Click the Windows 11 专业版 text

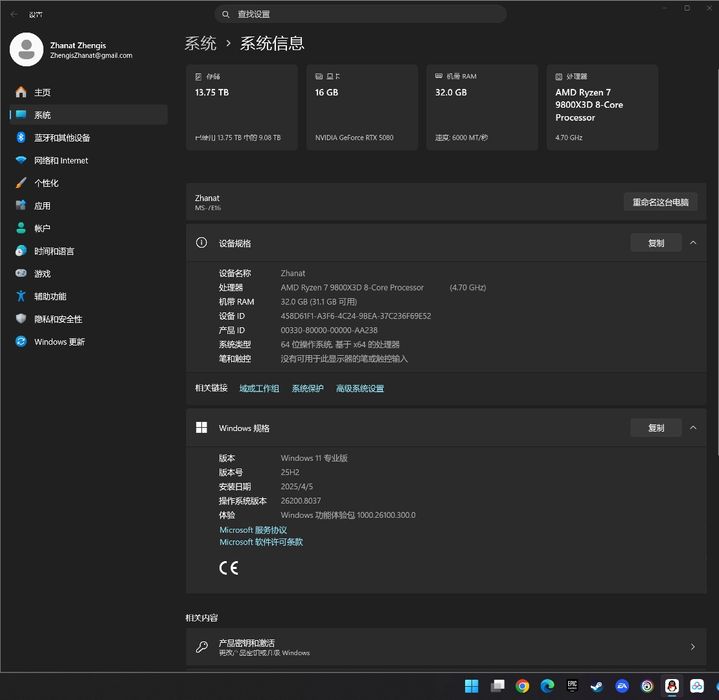click(x=314, y=458)
